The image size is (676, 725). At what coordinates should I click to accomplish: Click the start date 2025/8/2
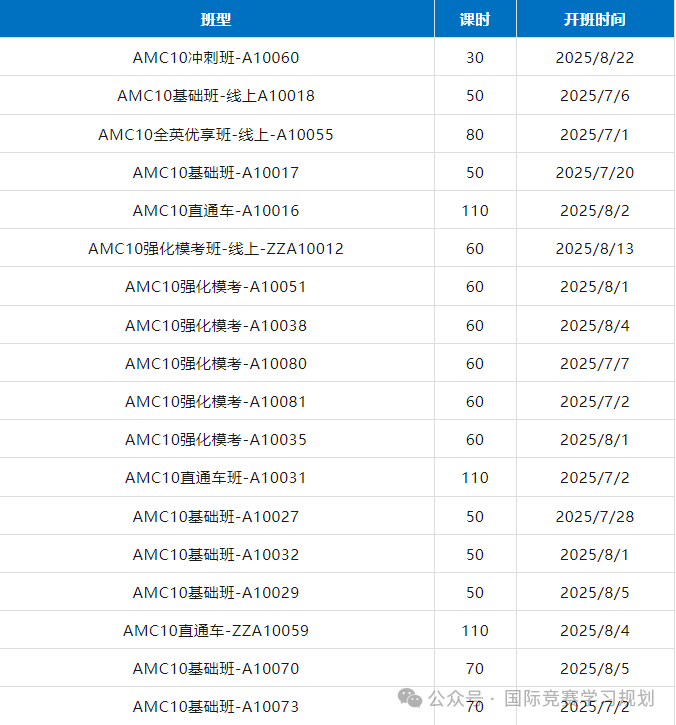[x=595, y=210]
